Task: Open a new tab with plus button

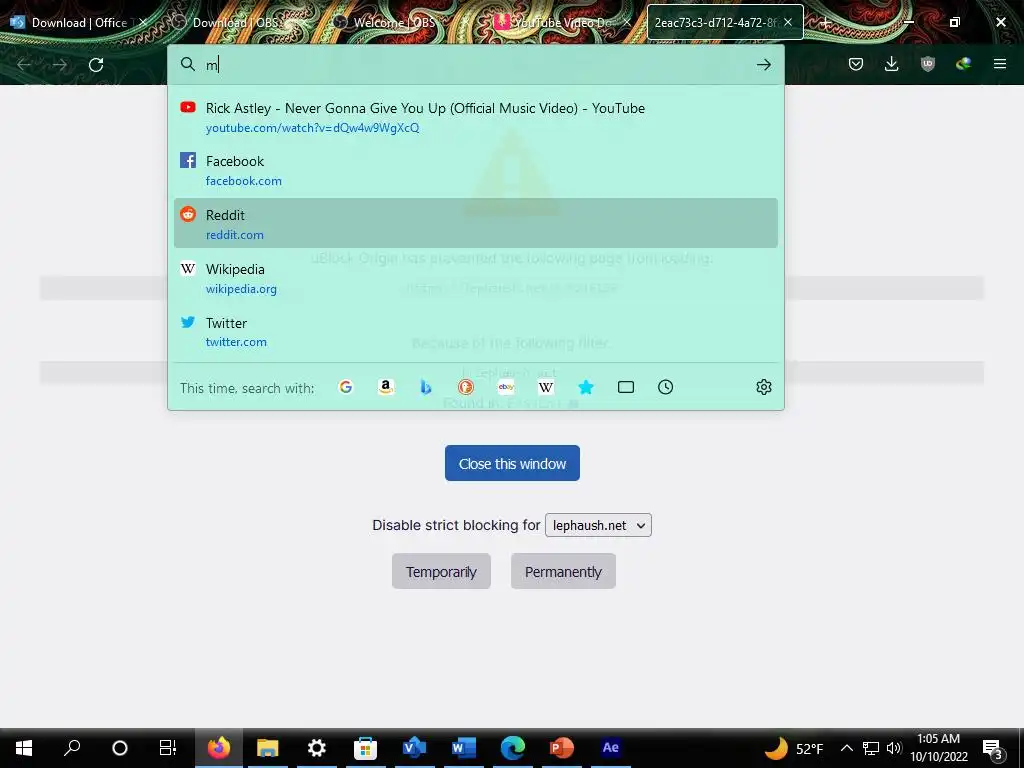Action: 825,23
